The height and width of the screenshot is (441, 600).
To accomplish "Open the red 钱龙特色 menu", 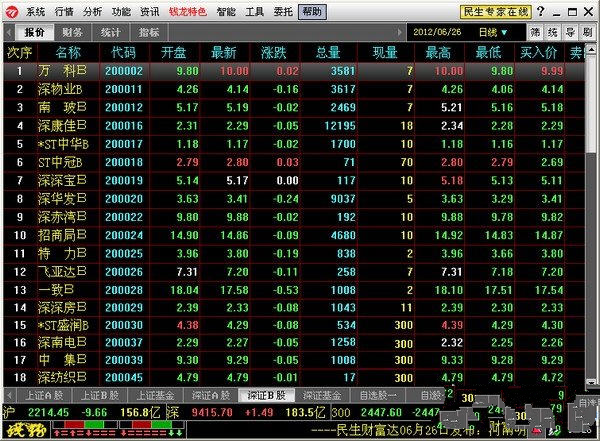I will [x=188, y=12].
